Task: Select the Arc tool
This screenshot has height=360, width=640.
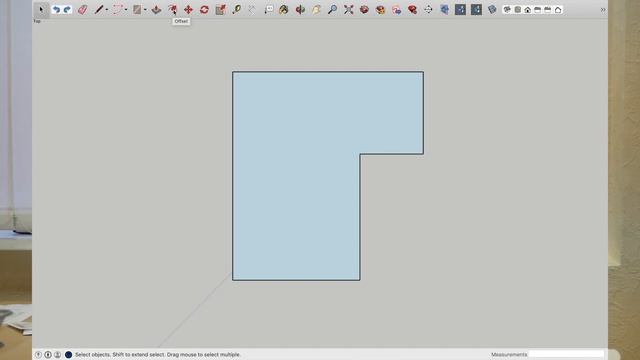Action: [118, 9]
